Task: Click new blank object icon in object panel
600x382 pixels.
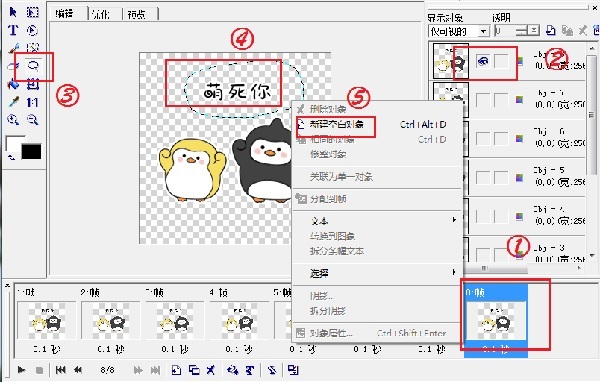Action: (x=551, y=31)
